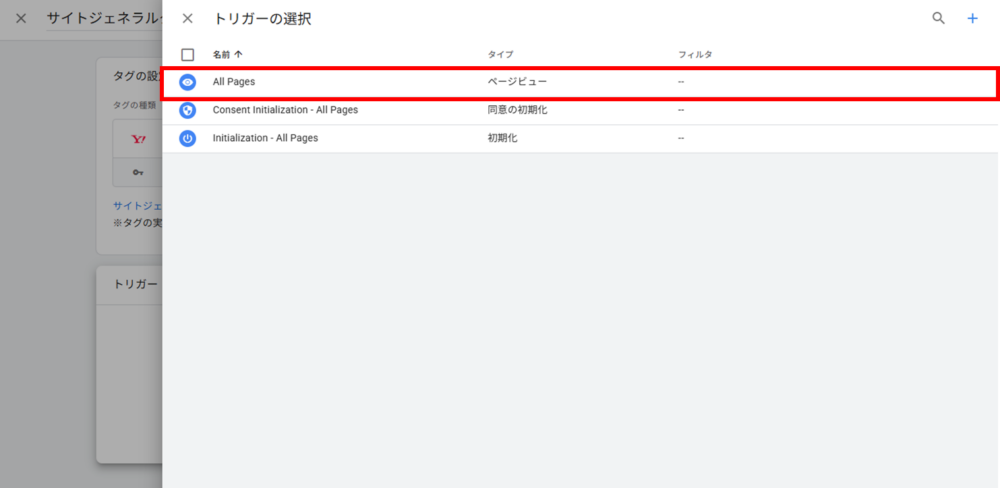
Task: Click the Consent Initialization shield icon
Action: pyautogui.click(x=187, y=110)
